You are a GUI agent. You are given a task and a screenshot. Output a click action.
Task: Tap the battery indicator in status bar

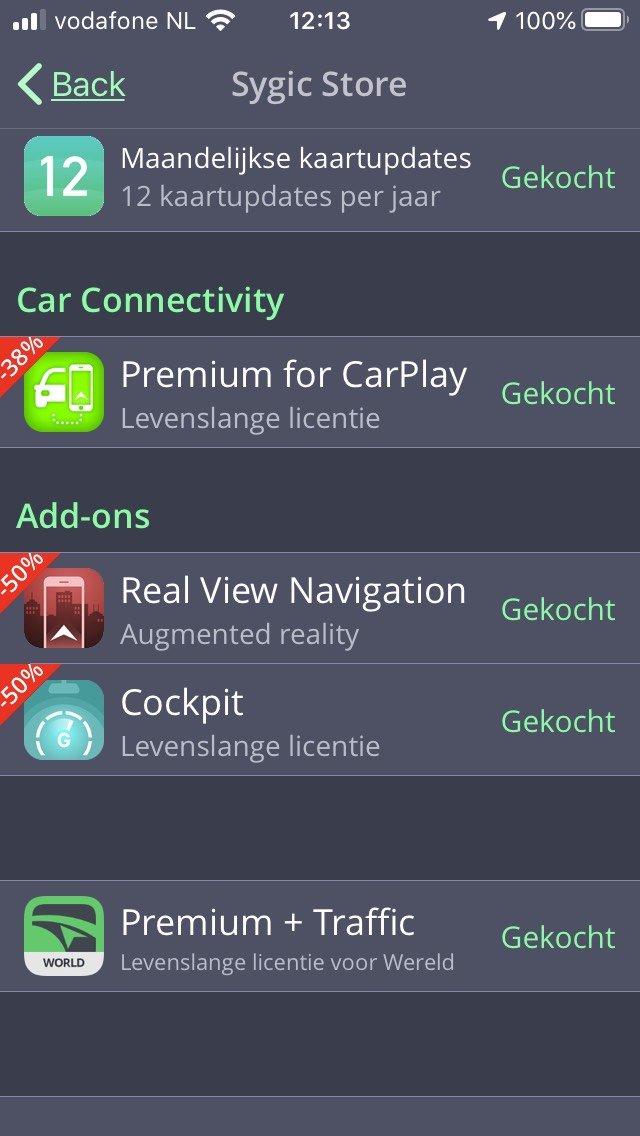(605, 21)
